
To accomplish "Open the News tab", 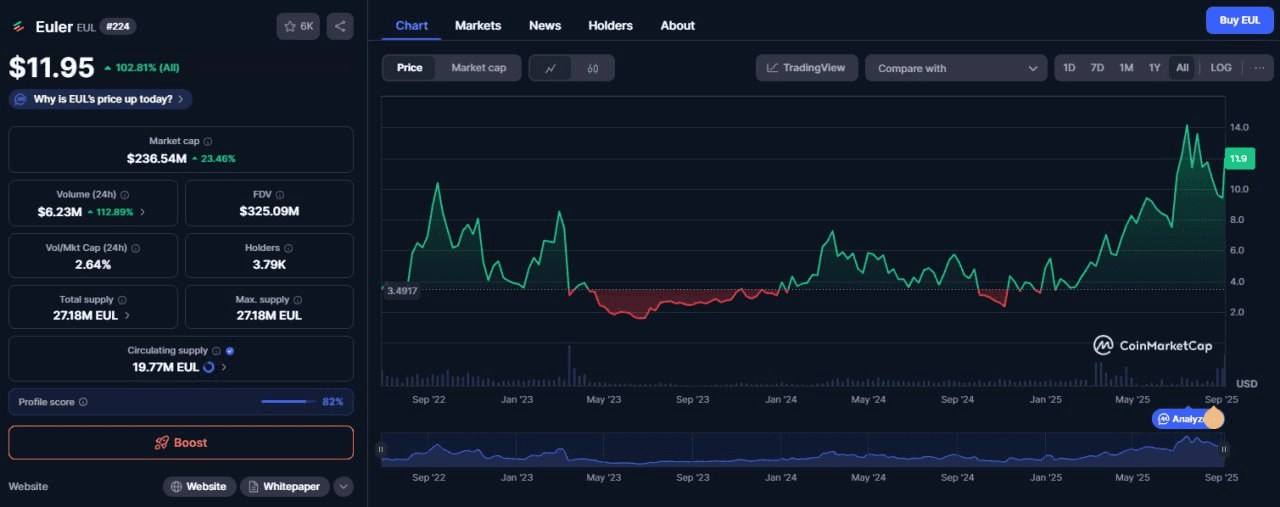I will [545, 25].
